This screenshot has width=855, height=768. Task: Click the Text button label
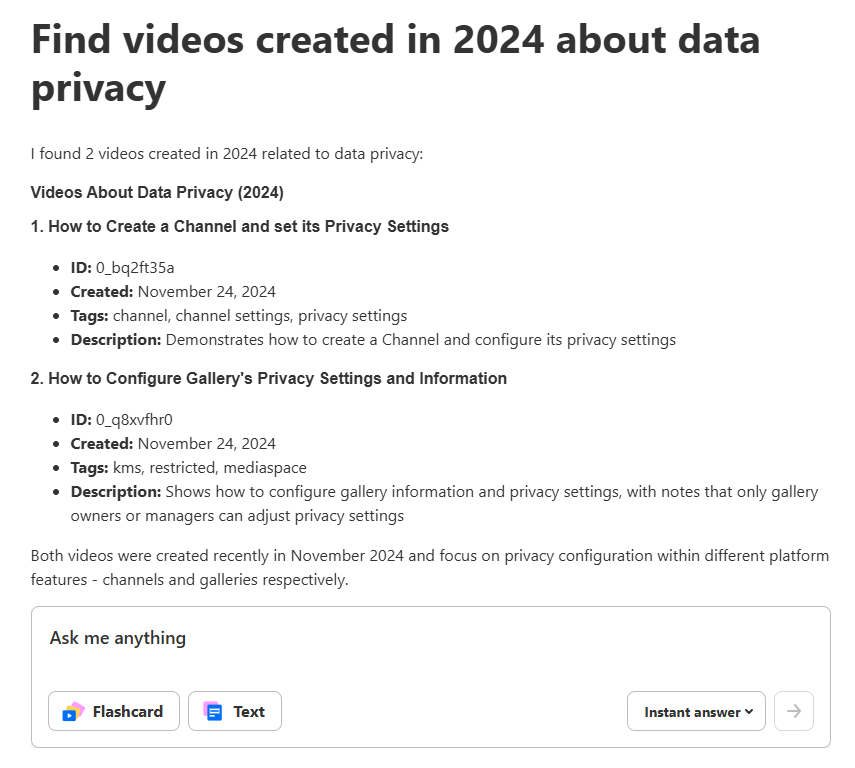pos(249,712)
